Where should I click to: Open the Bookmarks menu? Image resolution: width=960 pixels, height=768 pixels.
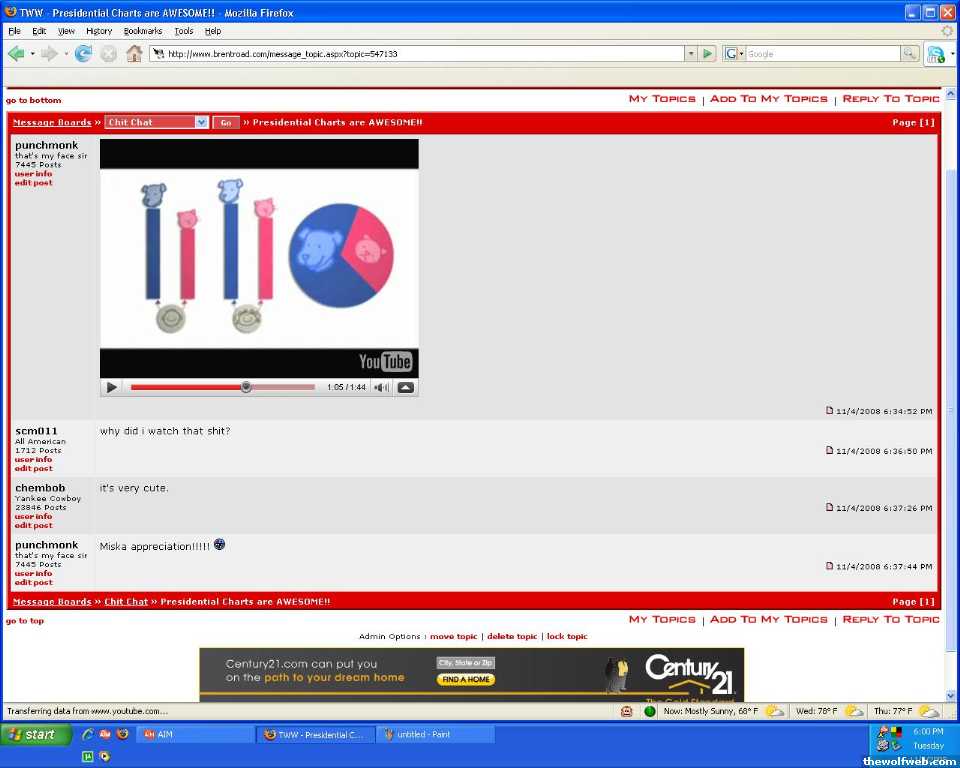[142, 31]
